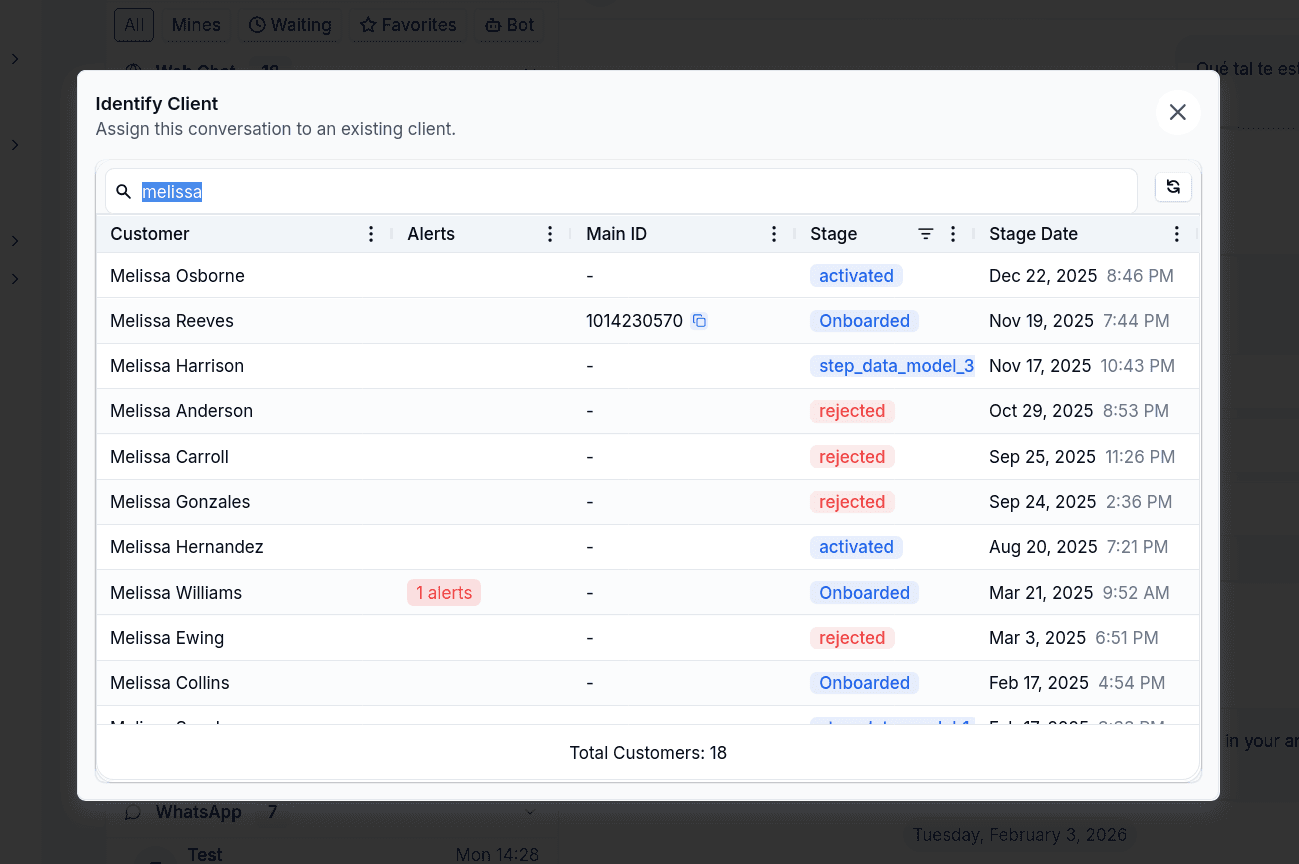This screenshot has width=1299, height=864.
Task: Click Main ID 1014230570
Action: (635, 321)
